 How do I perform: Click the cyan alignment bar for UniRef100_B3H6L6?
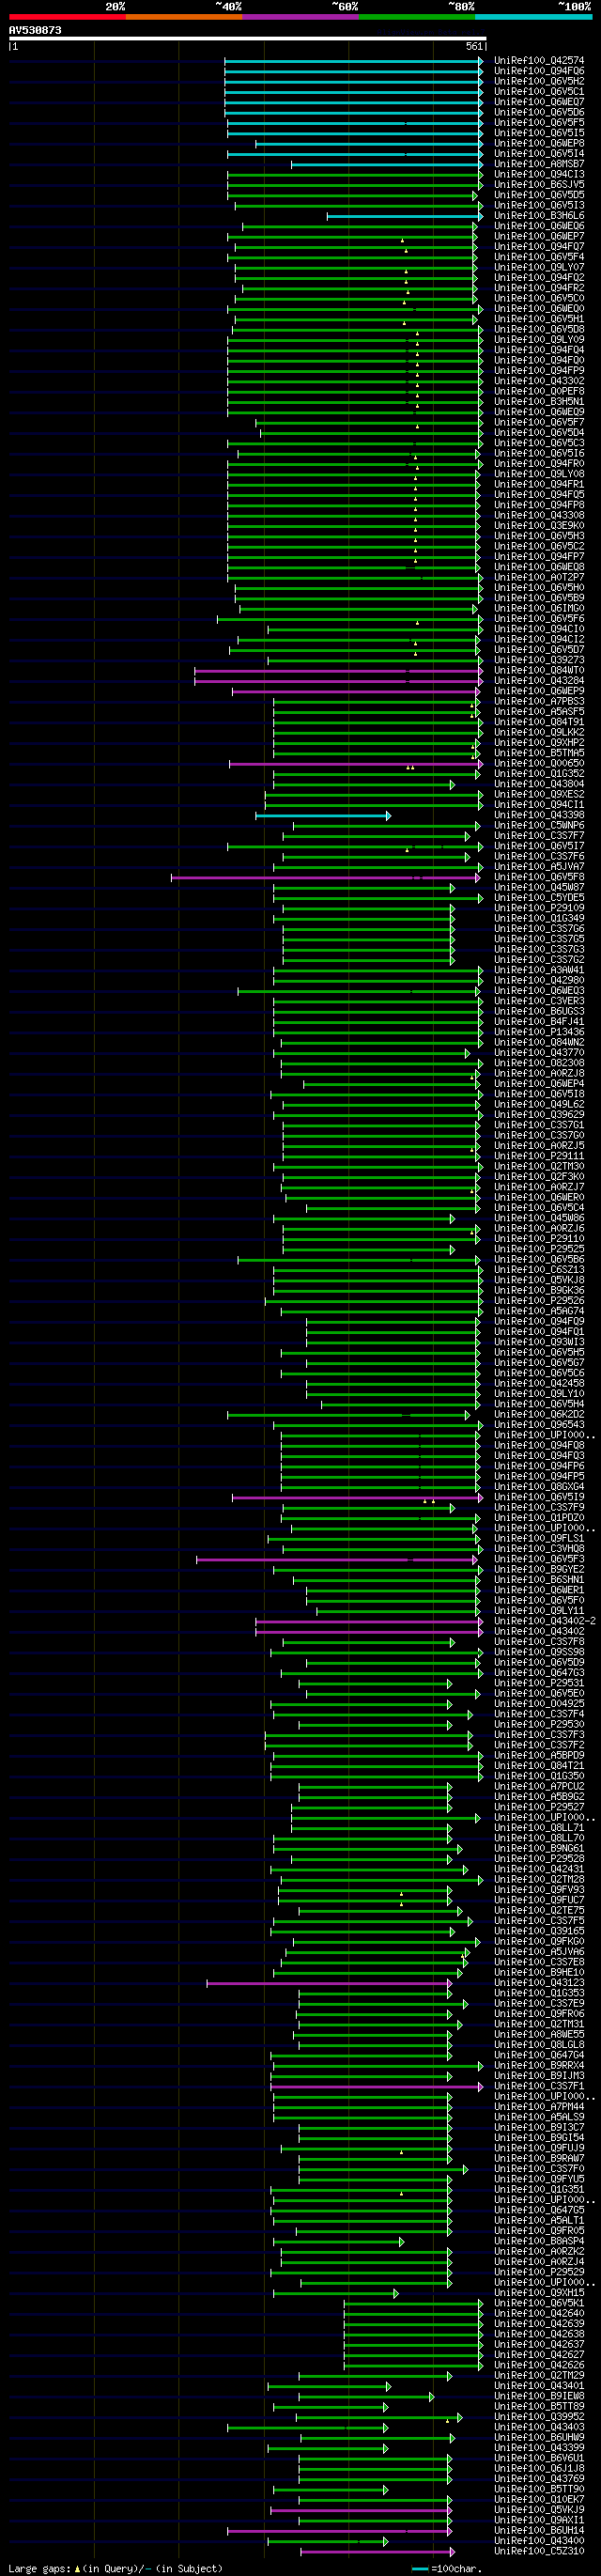coord(405,216)
